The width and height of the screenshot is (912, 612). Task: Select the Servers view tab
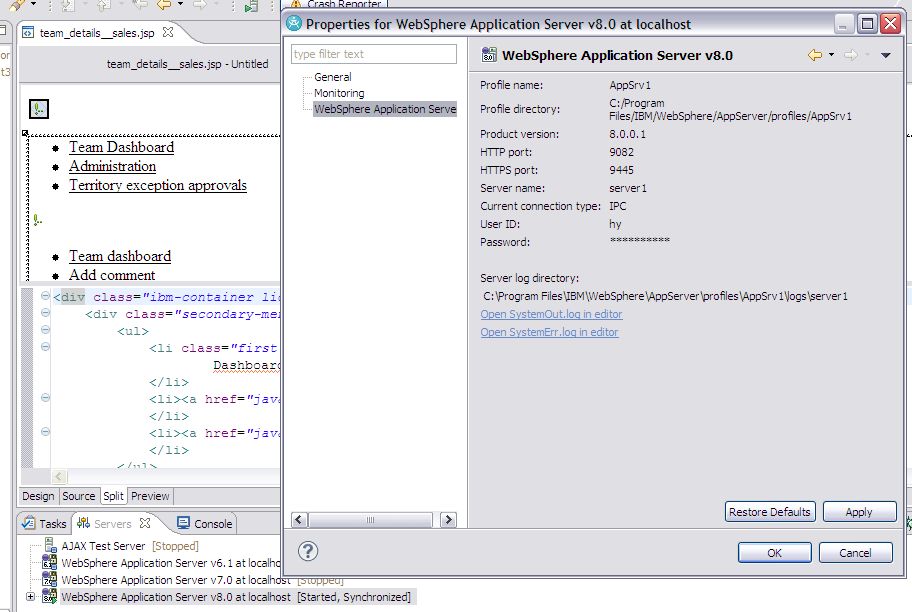tap(113, 524)
